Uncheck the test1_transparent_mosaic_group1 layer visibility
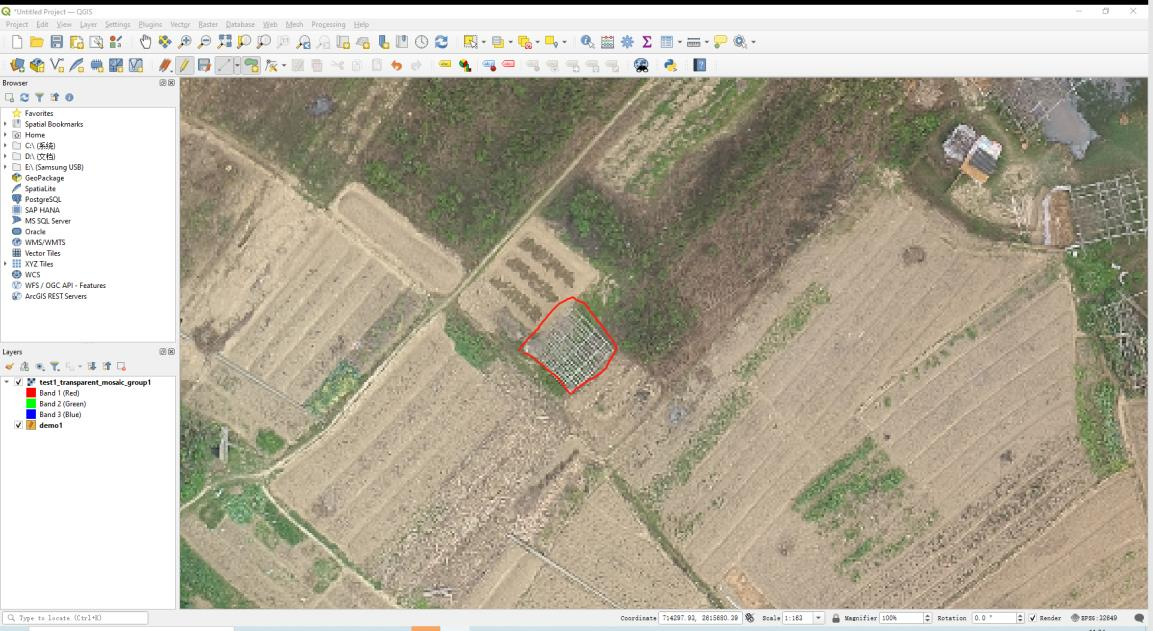The image size is (1153, 631). [19, 382]
